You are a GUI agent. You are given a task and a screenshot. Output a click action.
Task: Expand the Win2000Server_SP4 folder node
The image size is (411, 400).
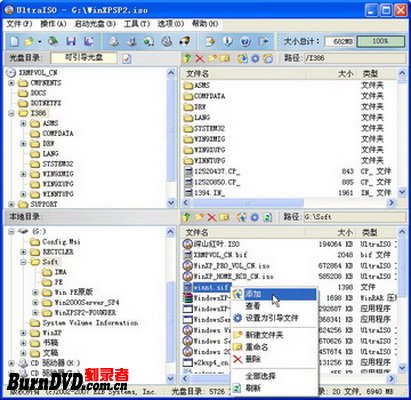[x=35, y=303]
